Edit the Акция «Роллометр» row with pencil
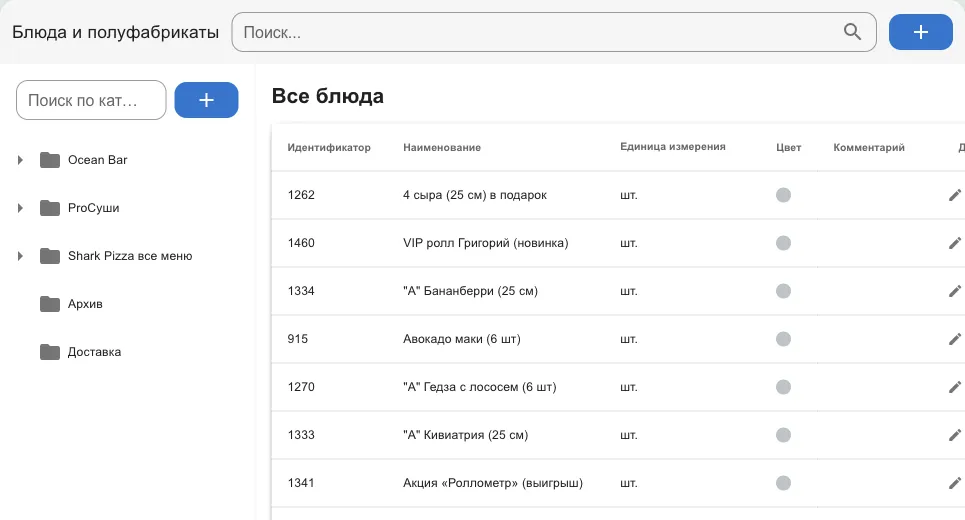The width and height of the screenshot is (965, 520). coord(955,483)
